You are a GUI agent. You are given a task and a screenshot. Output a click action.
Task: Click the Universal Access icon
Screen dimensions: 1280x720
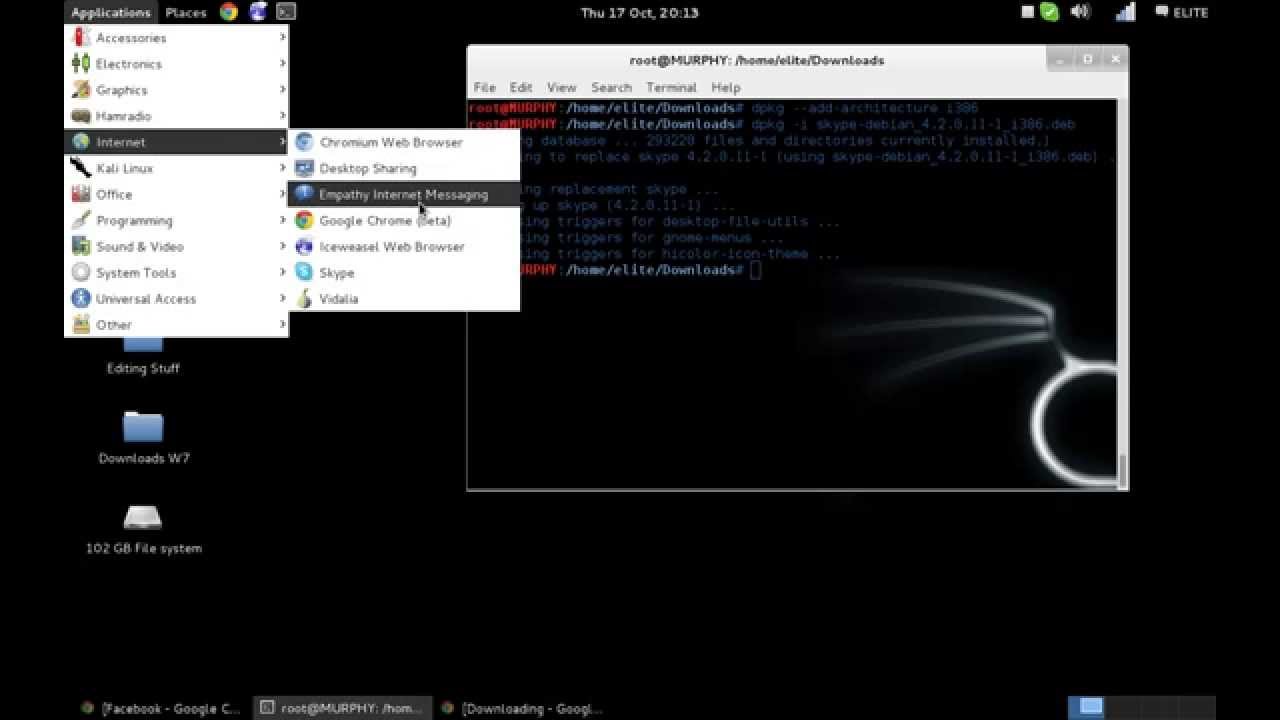81,298
